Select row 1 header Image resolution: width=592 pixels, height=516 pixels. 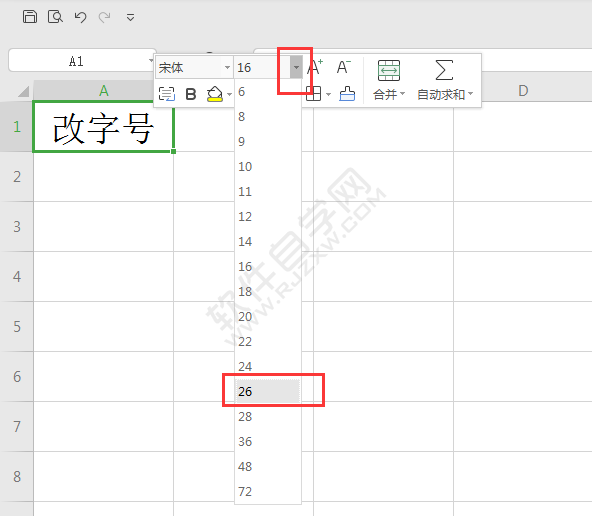pyautogui.click(x=17, y=126)
